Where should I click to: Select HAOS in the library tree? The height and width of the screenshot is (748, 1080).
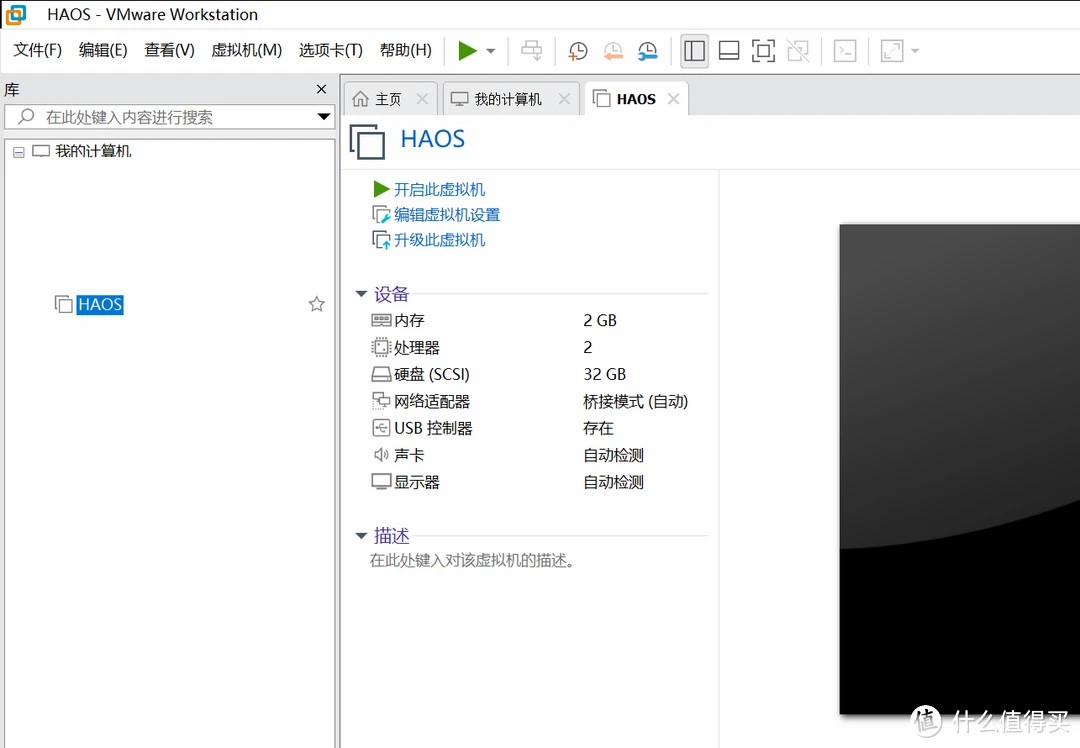[100, 304]
